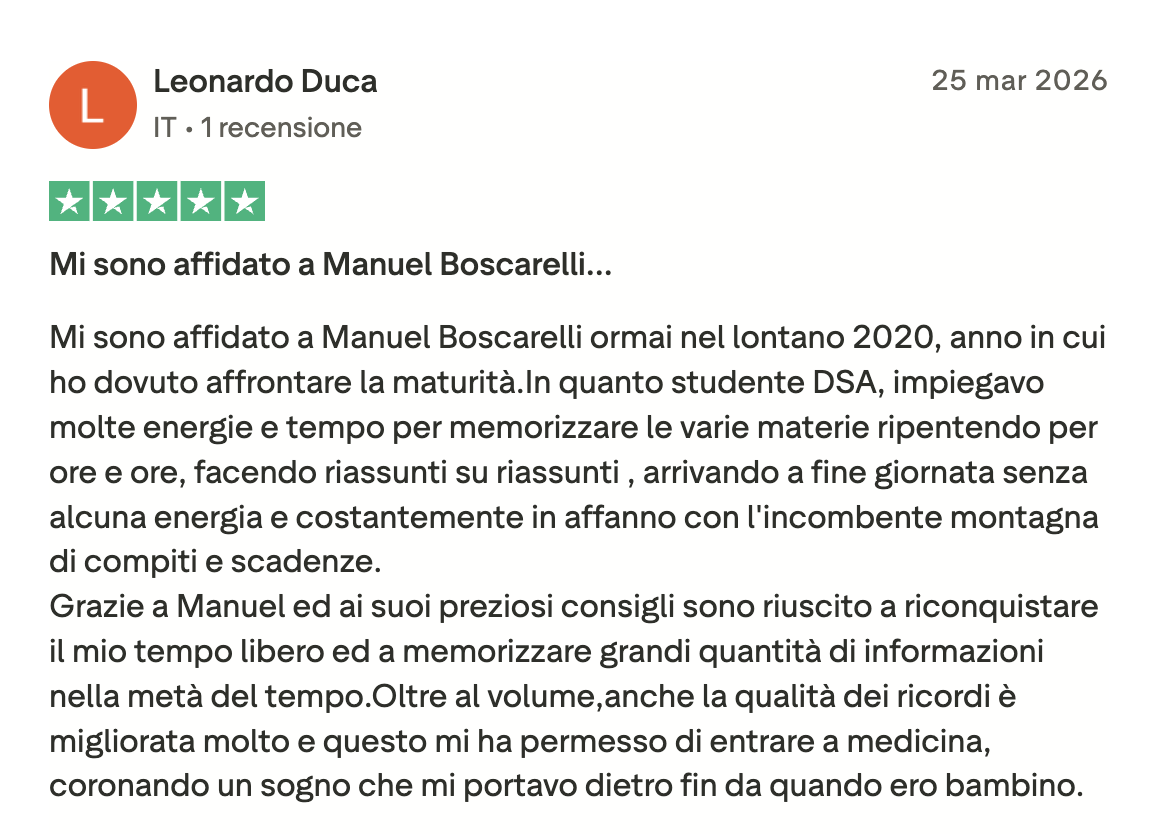Viewport: 1160px width, 834px height.
Task: Click the word "medicina" in the review
Action: 915,741
